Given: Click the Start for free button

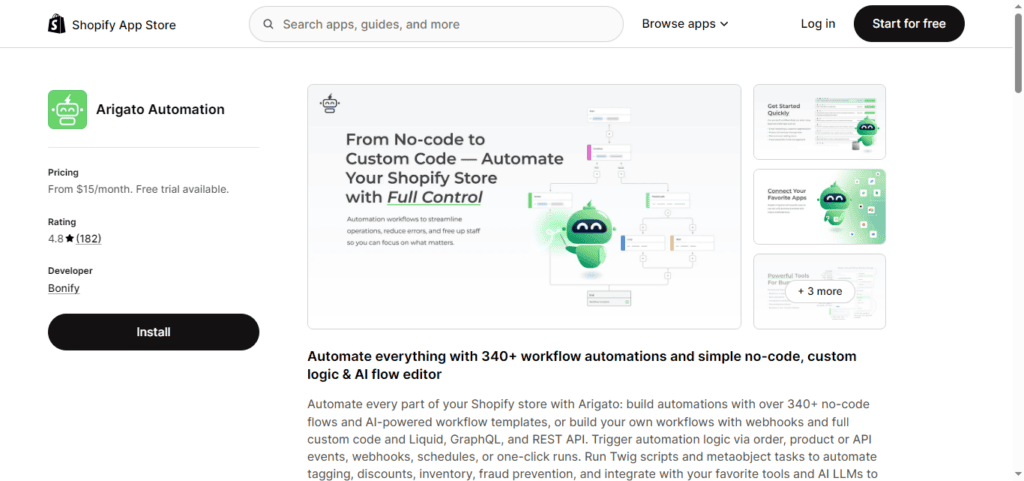Looking at the screenshot, I should (908, 23).
